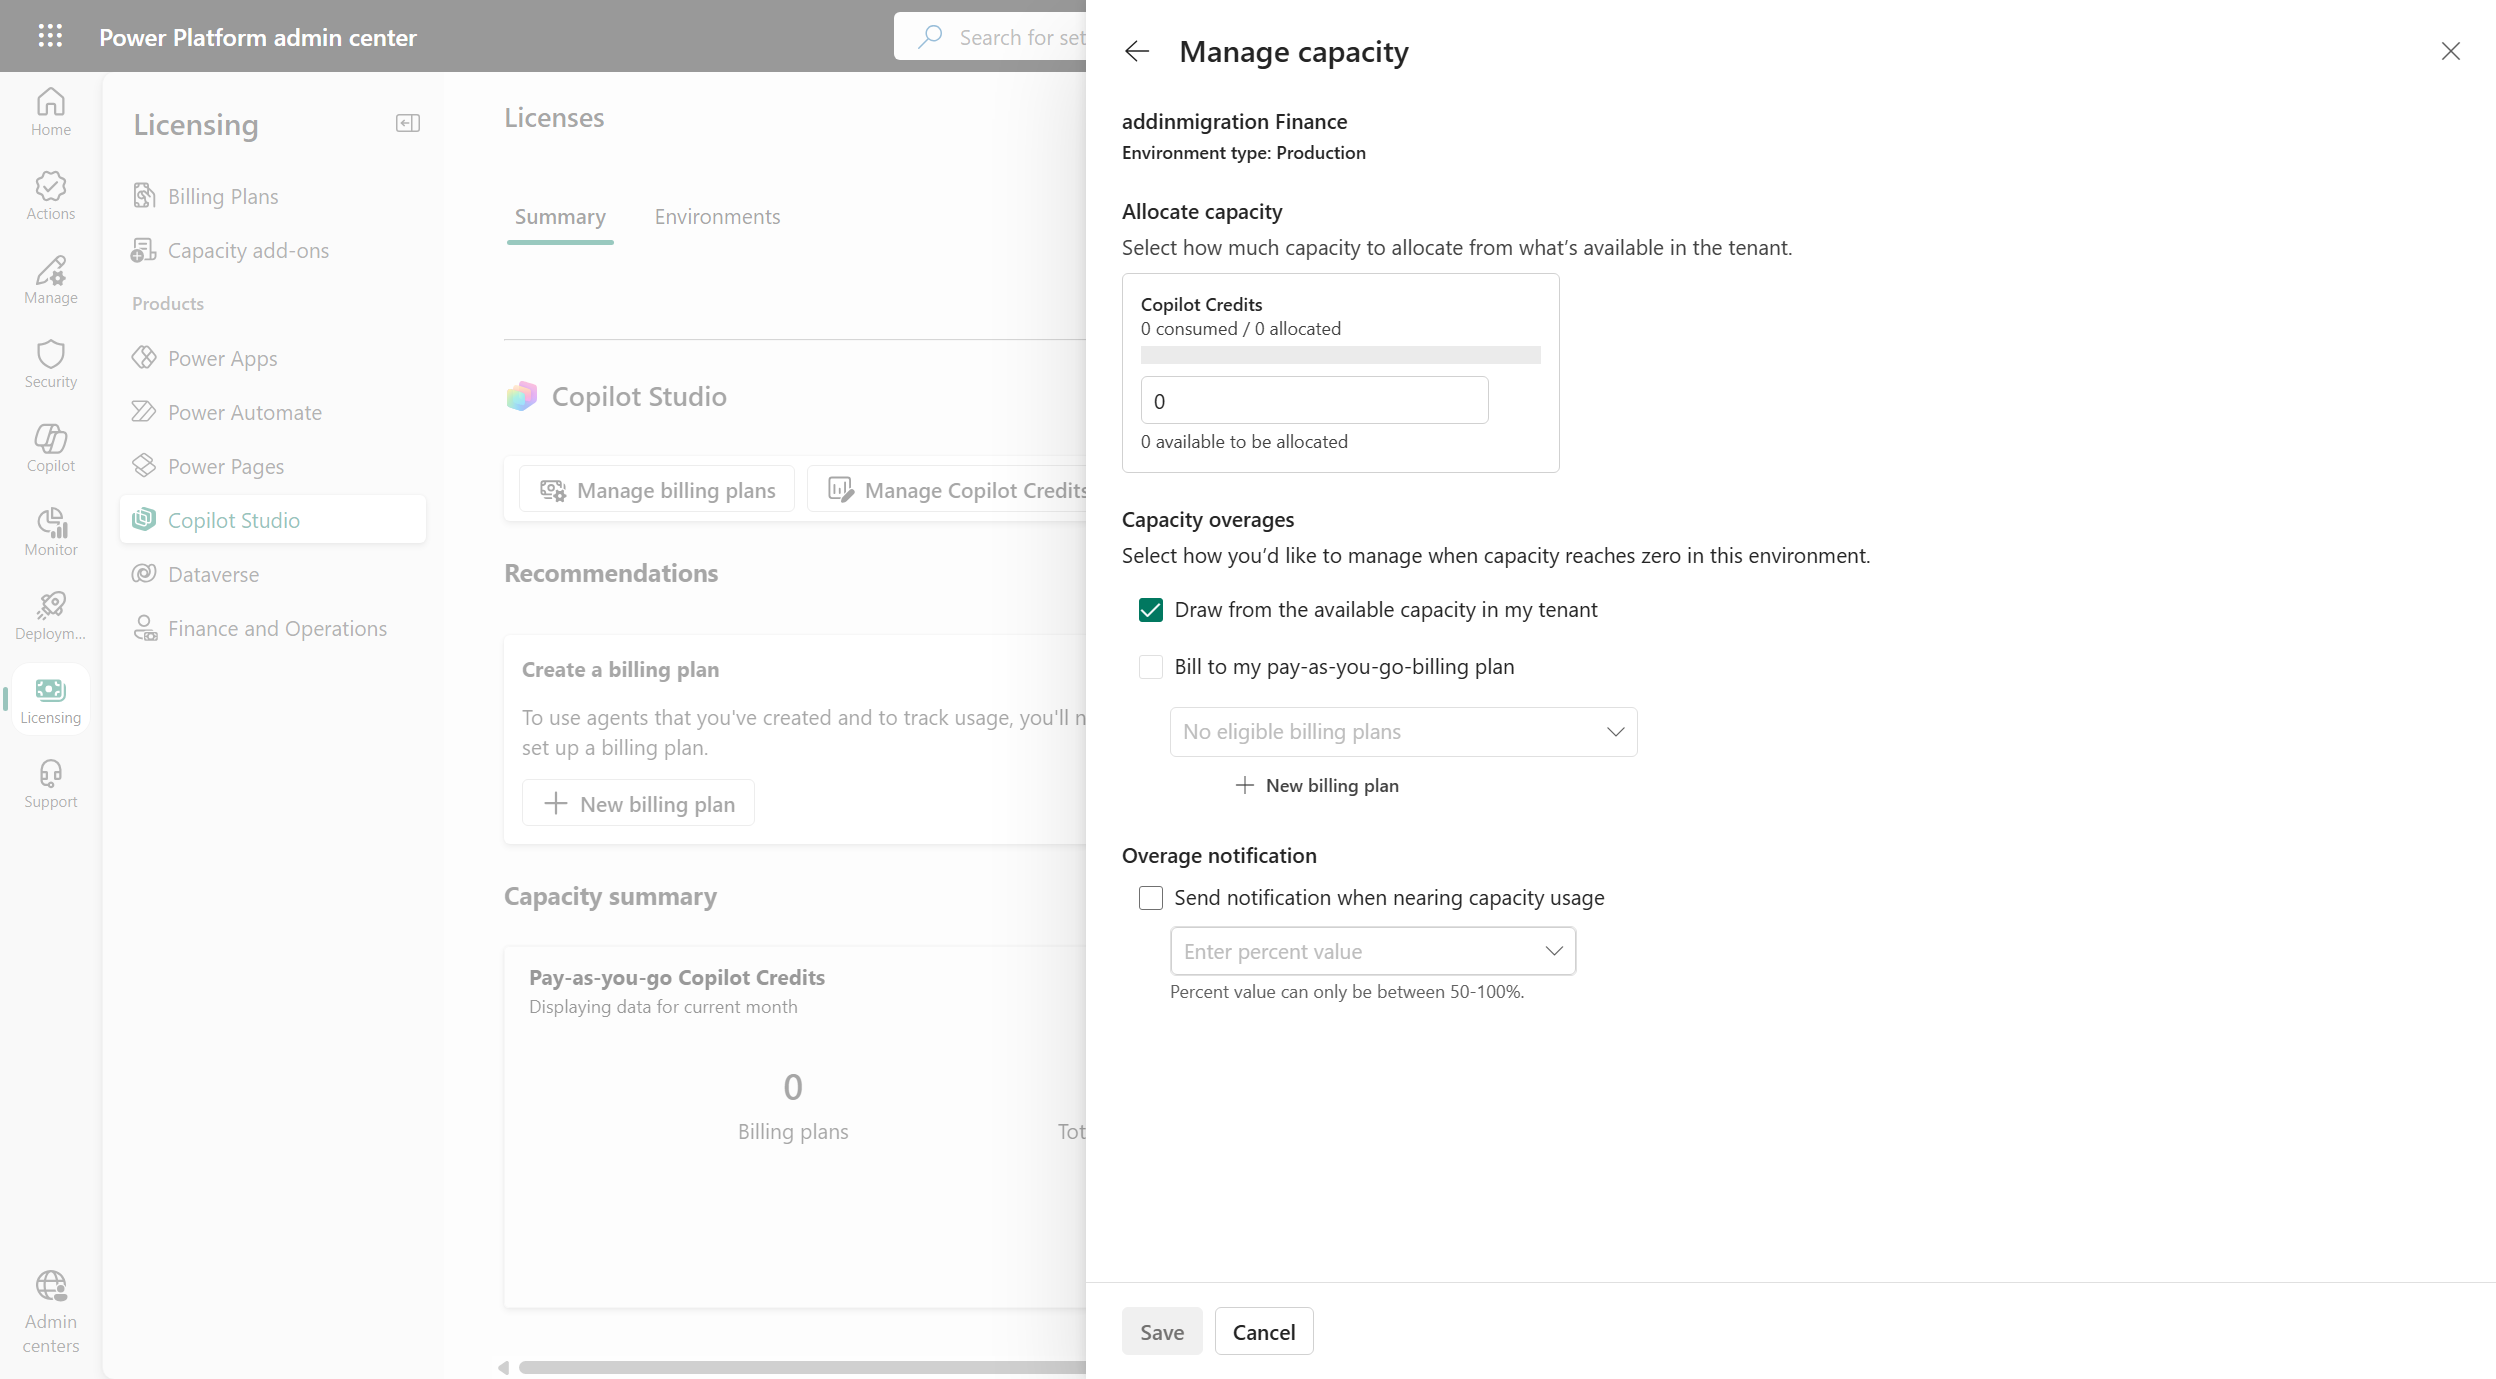Click the search magnifier icon
The width and height of the screenshot is (2496, 1379).
(x=930, y=37)
